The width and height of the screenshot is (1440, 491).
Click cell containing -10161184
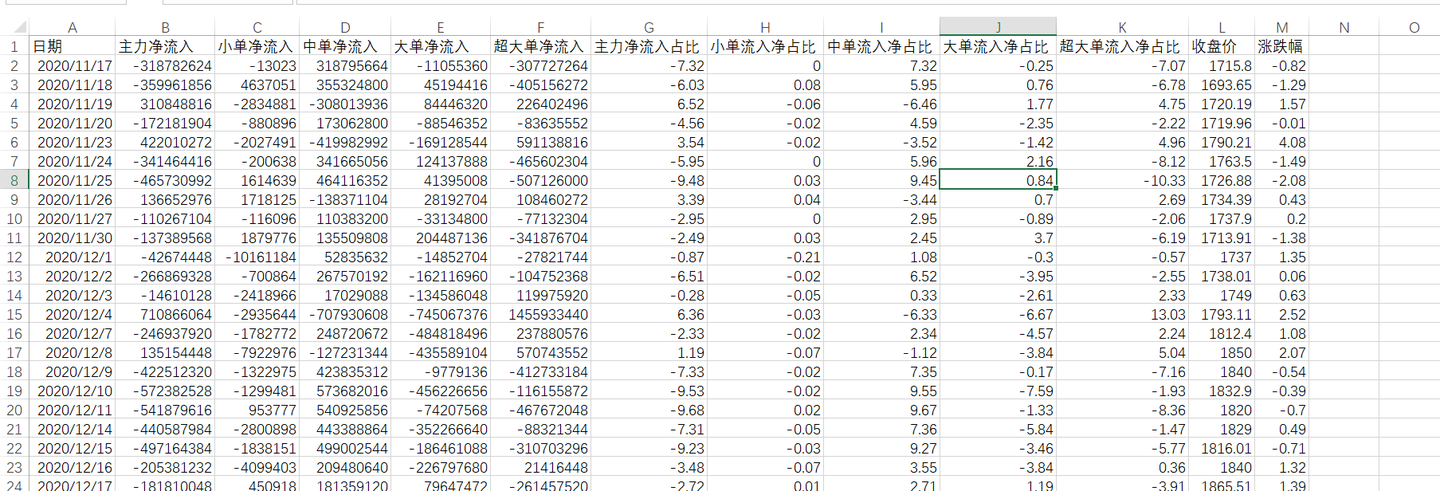[257, 256]
